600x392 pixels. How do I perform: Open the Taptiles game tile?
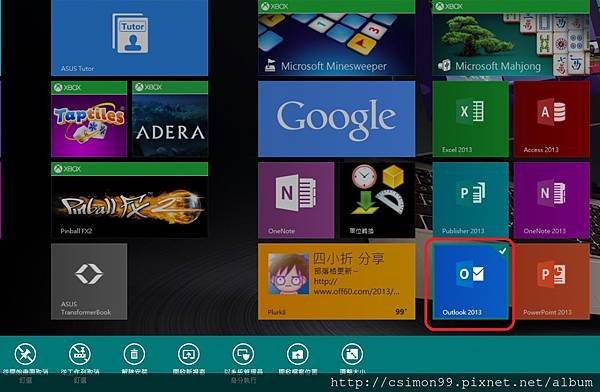(89, 119)
